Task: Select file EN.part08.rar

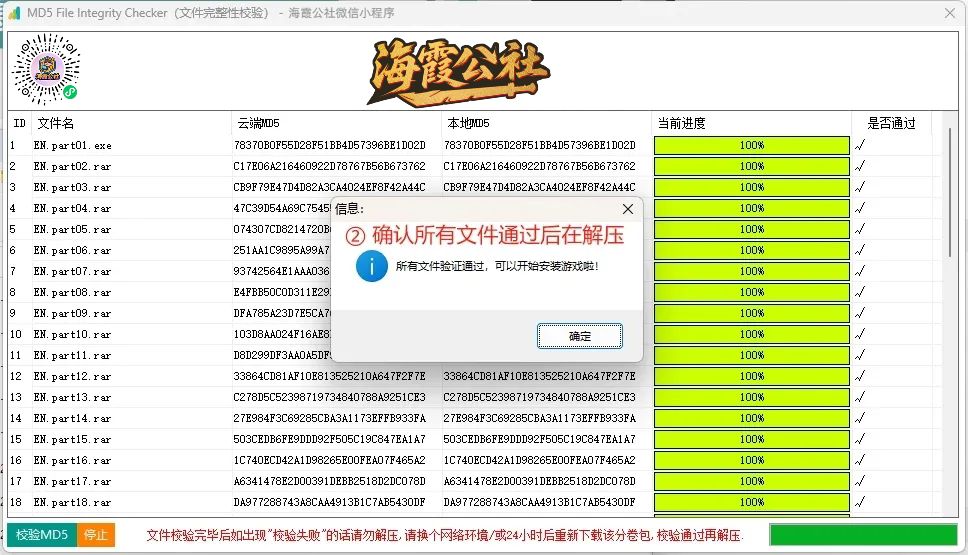Action: (x=73, y=293)
